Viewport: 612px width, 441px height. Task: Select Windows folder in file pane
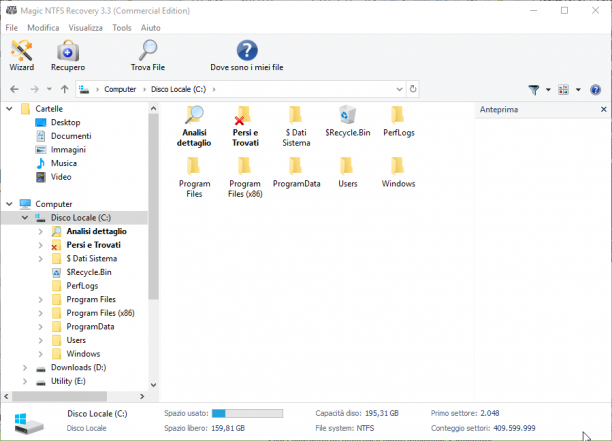(x=399, y=172)
